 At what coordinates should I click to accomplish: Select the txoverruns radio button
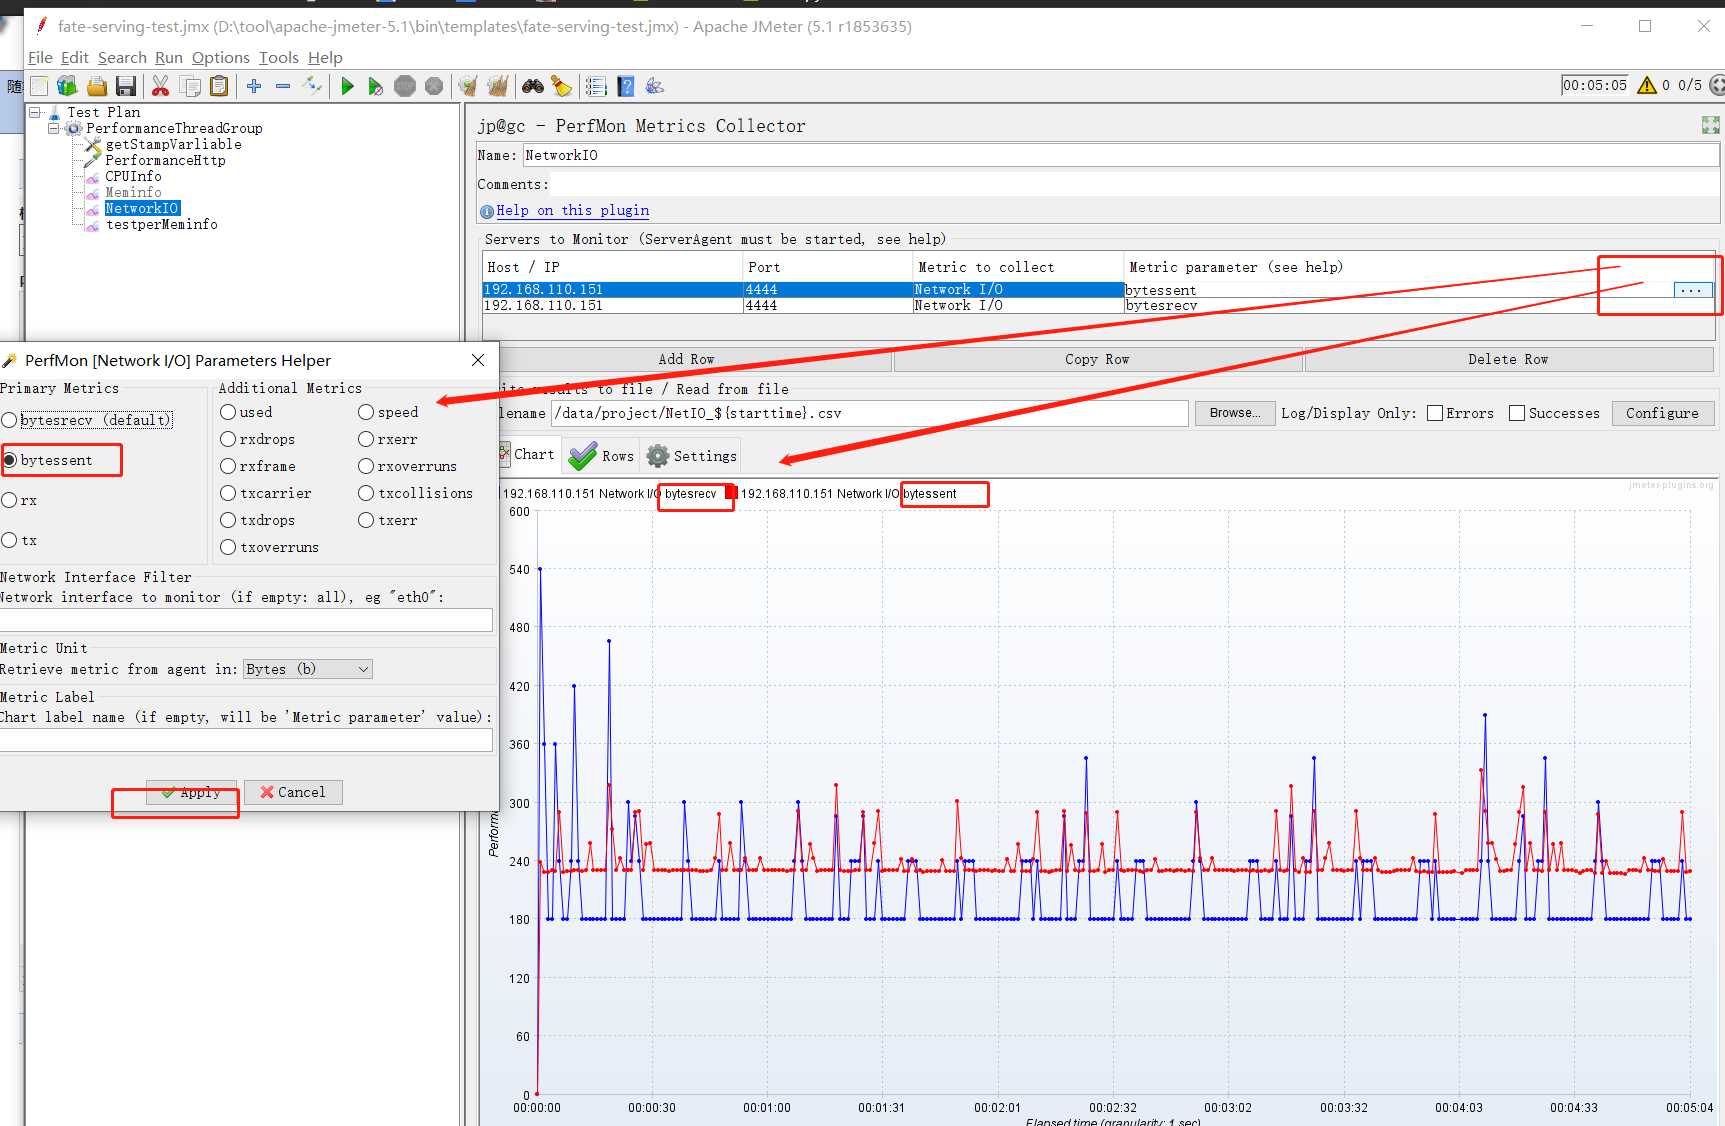pos(228,547)
